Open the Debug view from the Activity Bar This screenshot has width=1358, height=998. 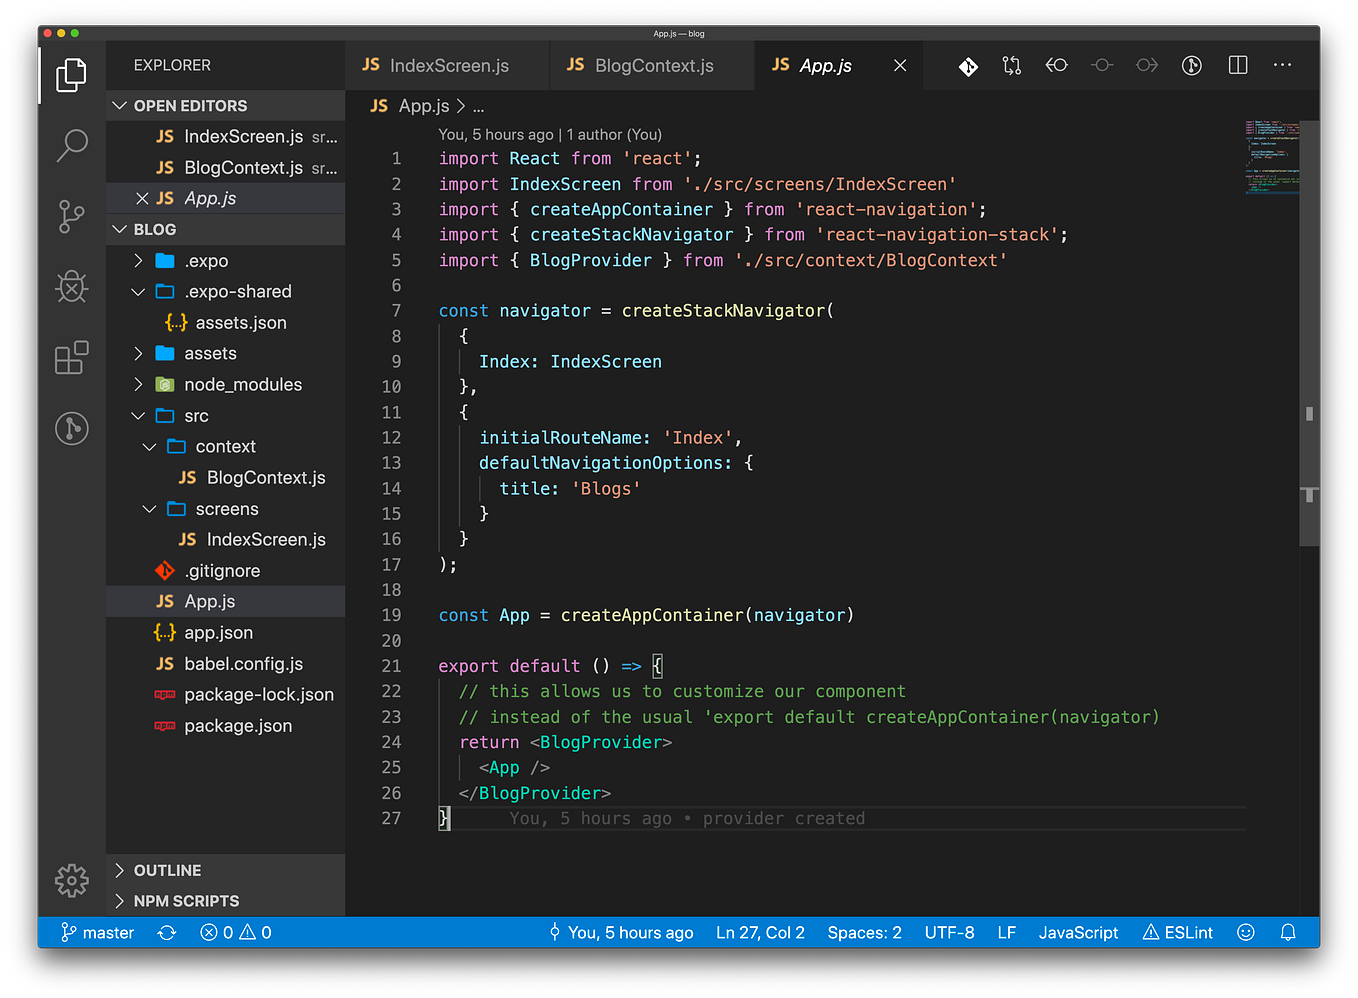pos(71,287)
